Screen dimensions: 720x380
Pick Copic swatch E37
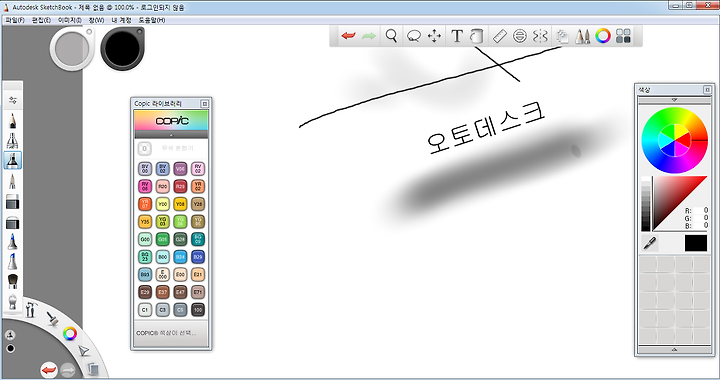click(163, 292)
